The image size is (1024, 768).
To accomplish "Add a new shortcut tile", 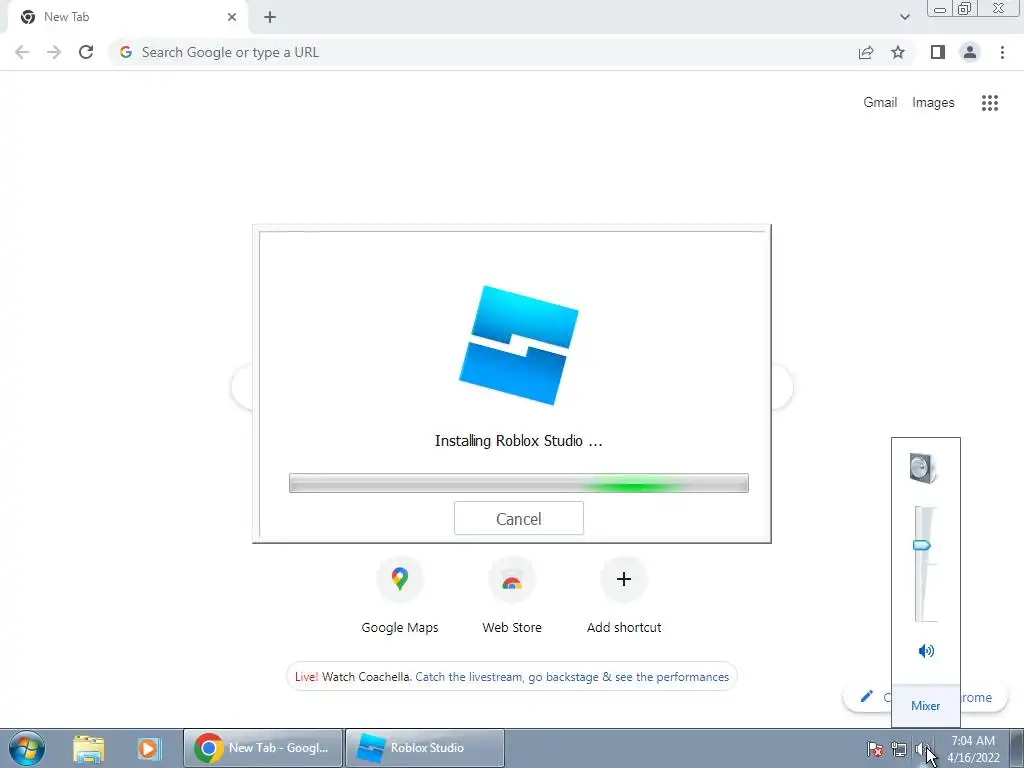I will 624,595.
